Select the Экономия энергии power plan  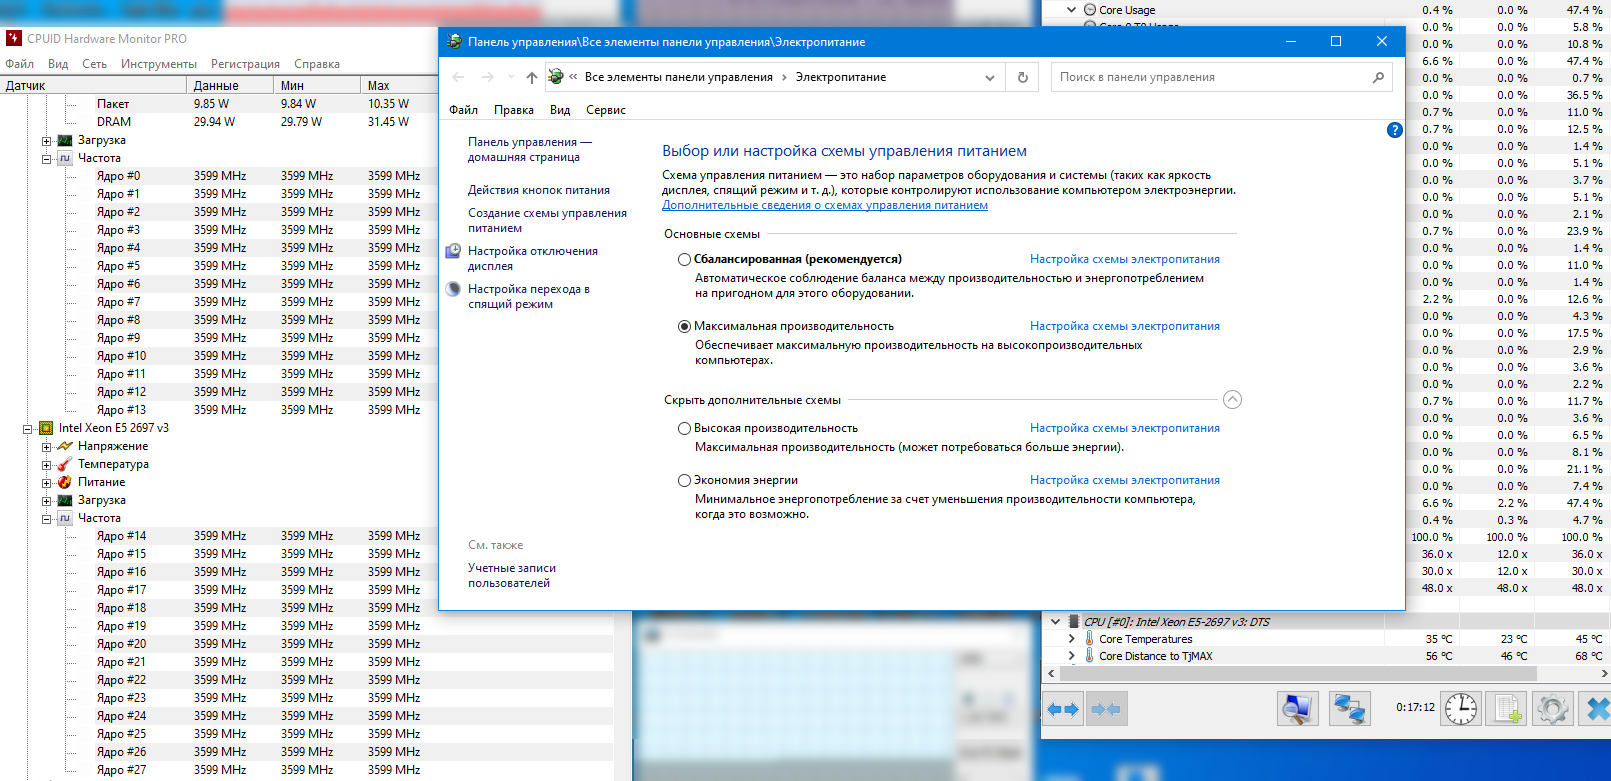[x=684, y=480]
